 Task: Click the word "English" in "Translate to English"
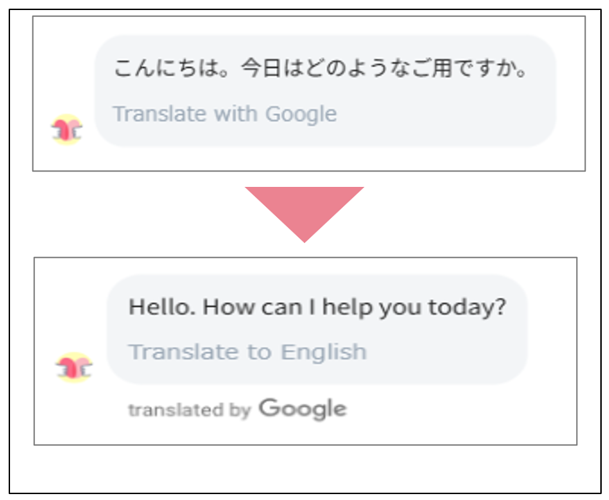point(323,352)
